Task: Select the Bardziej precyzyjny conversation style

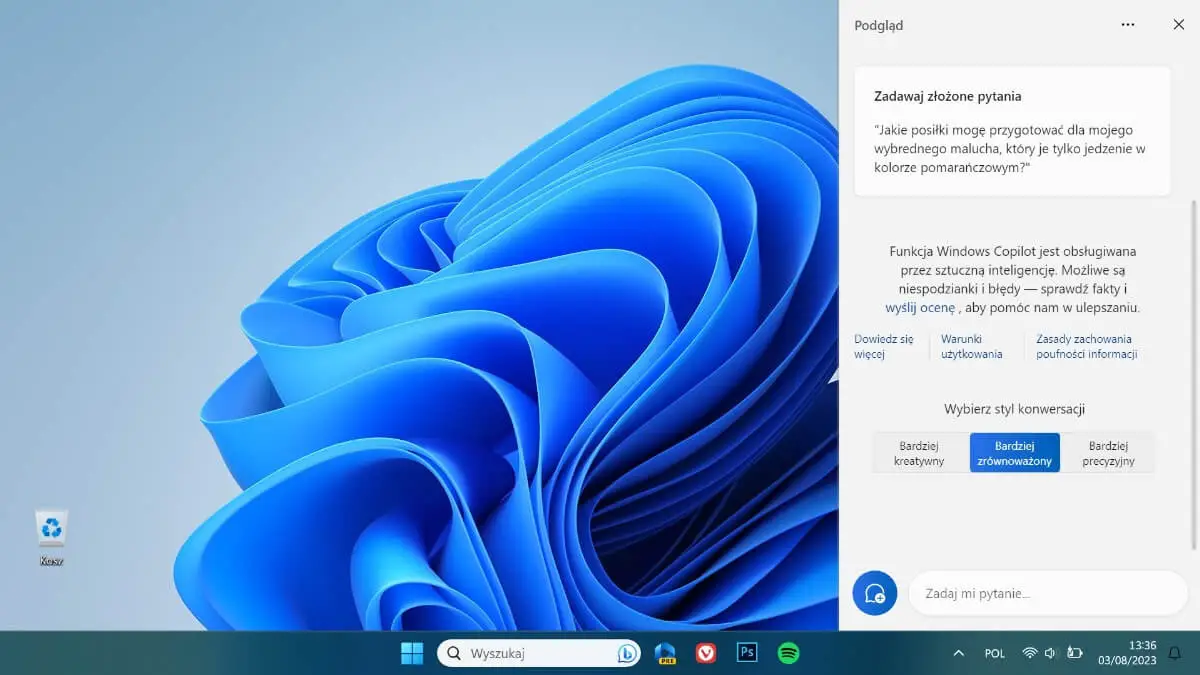Action: pos(1108,452)
